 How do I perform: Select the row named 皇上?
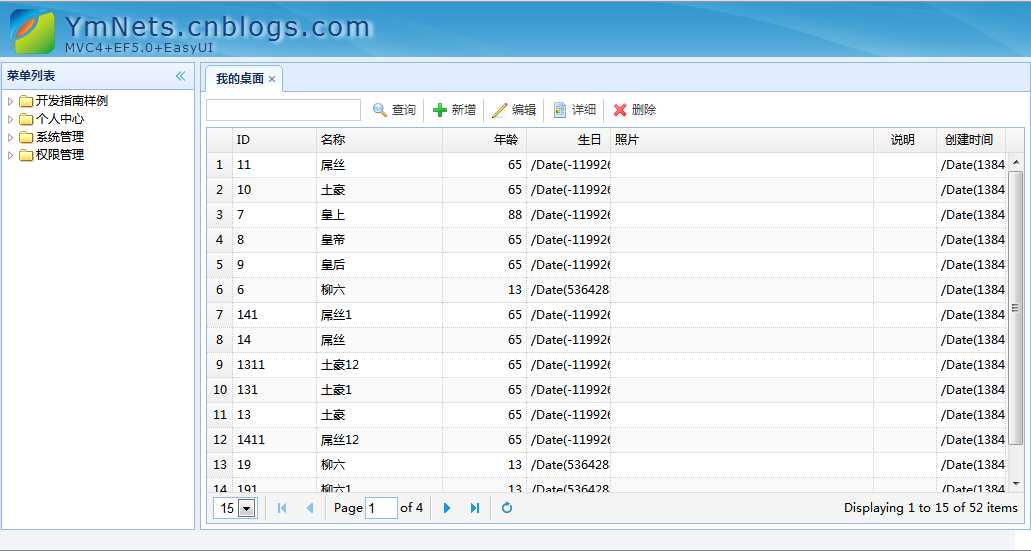pyautogui.click(x=606, y=215)
